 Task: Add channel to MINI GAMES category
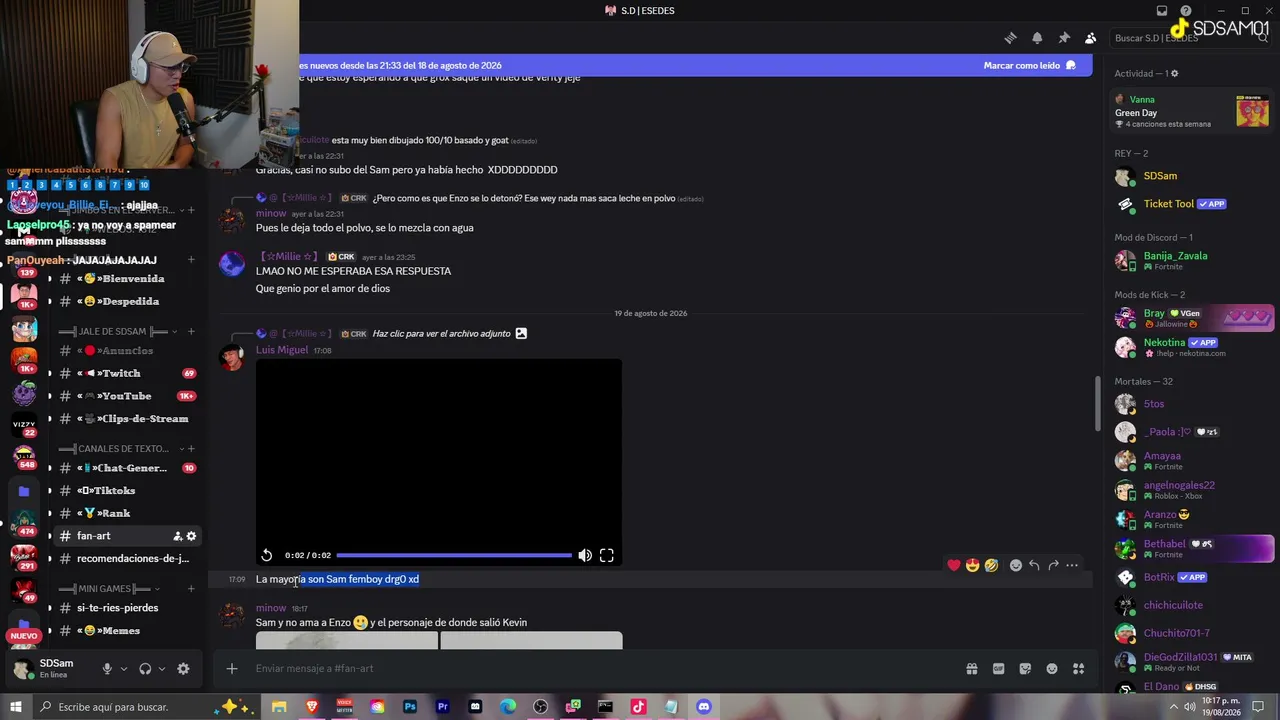191,588
